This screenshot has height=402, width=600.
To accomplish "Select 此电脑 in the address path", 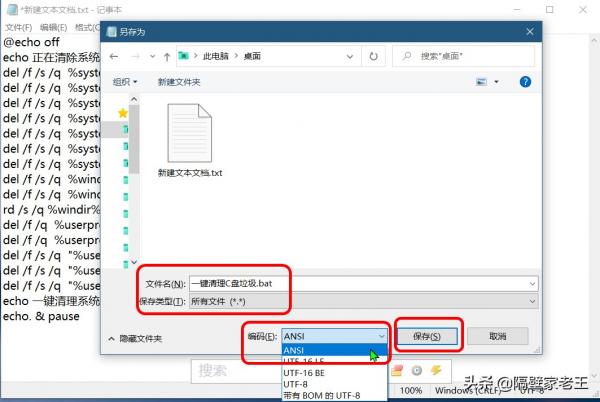I will [215, 56].
